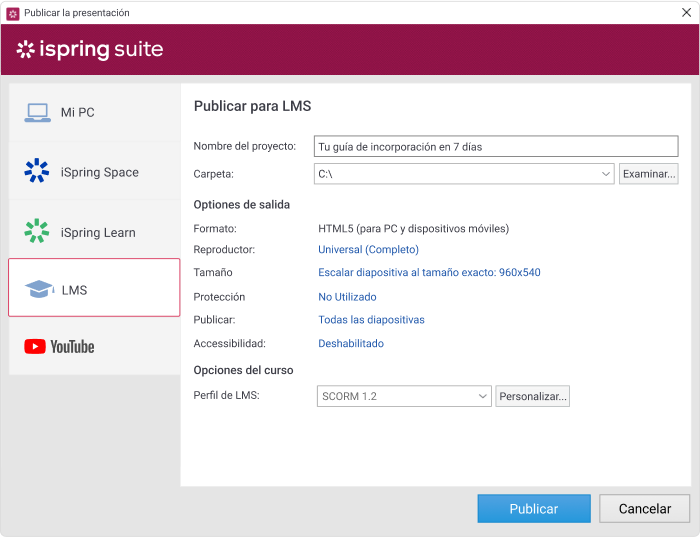Open the Todas las diapositivas link
Image resolution: width=700 pixels, height=537 pixels.
[x=371, y=320]
